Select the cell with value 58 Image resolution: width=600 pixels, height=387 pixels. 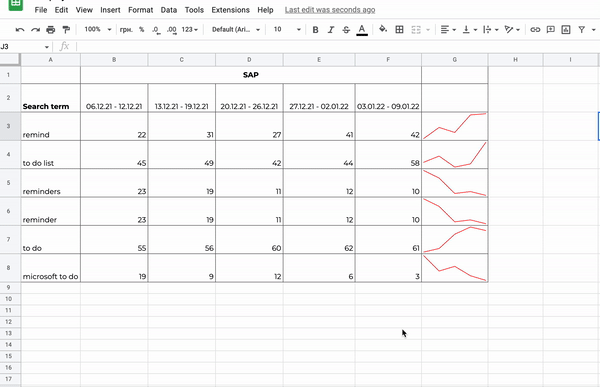pos(388,155)
